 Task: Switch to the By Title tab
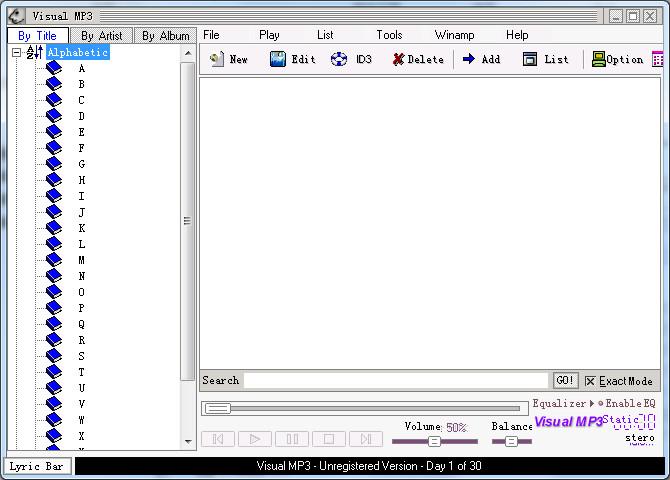coord(38,35)
